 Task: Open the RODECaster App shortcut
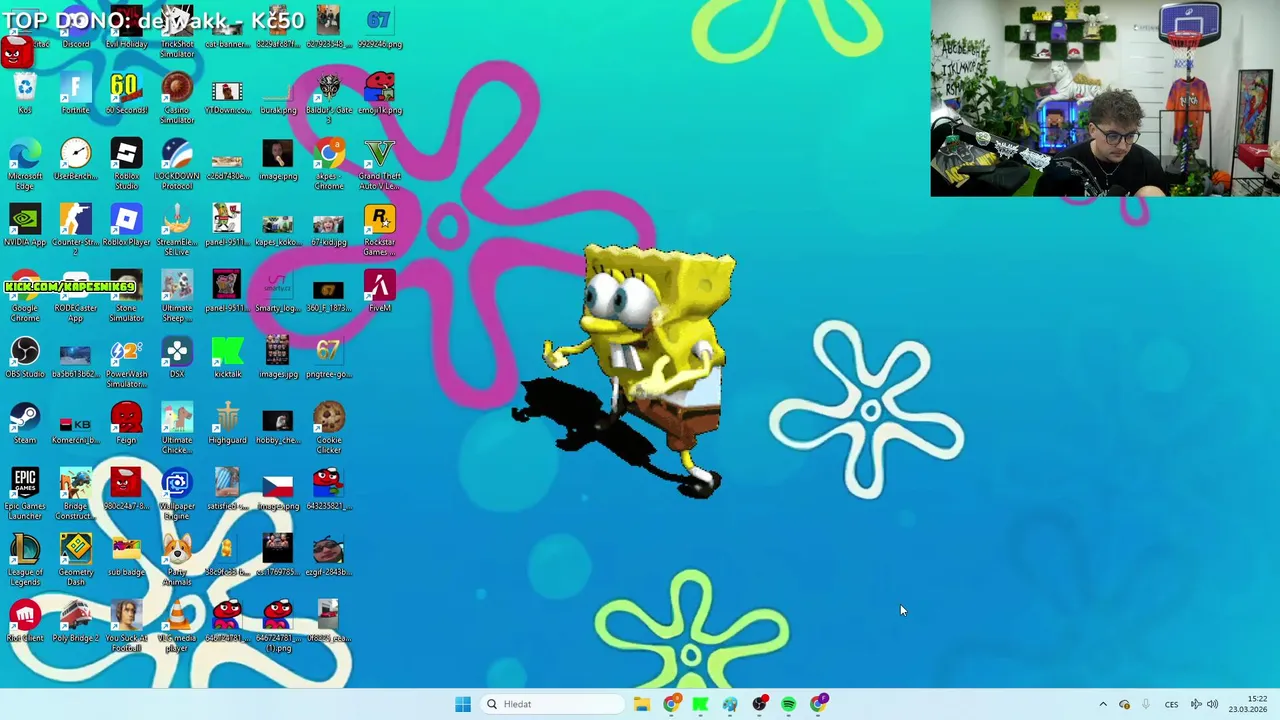point(76,297)
